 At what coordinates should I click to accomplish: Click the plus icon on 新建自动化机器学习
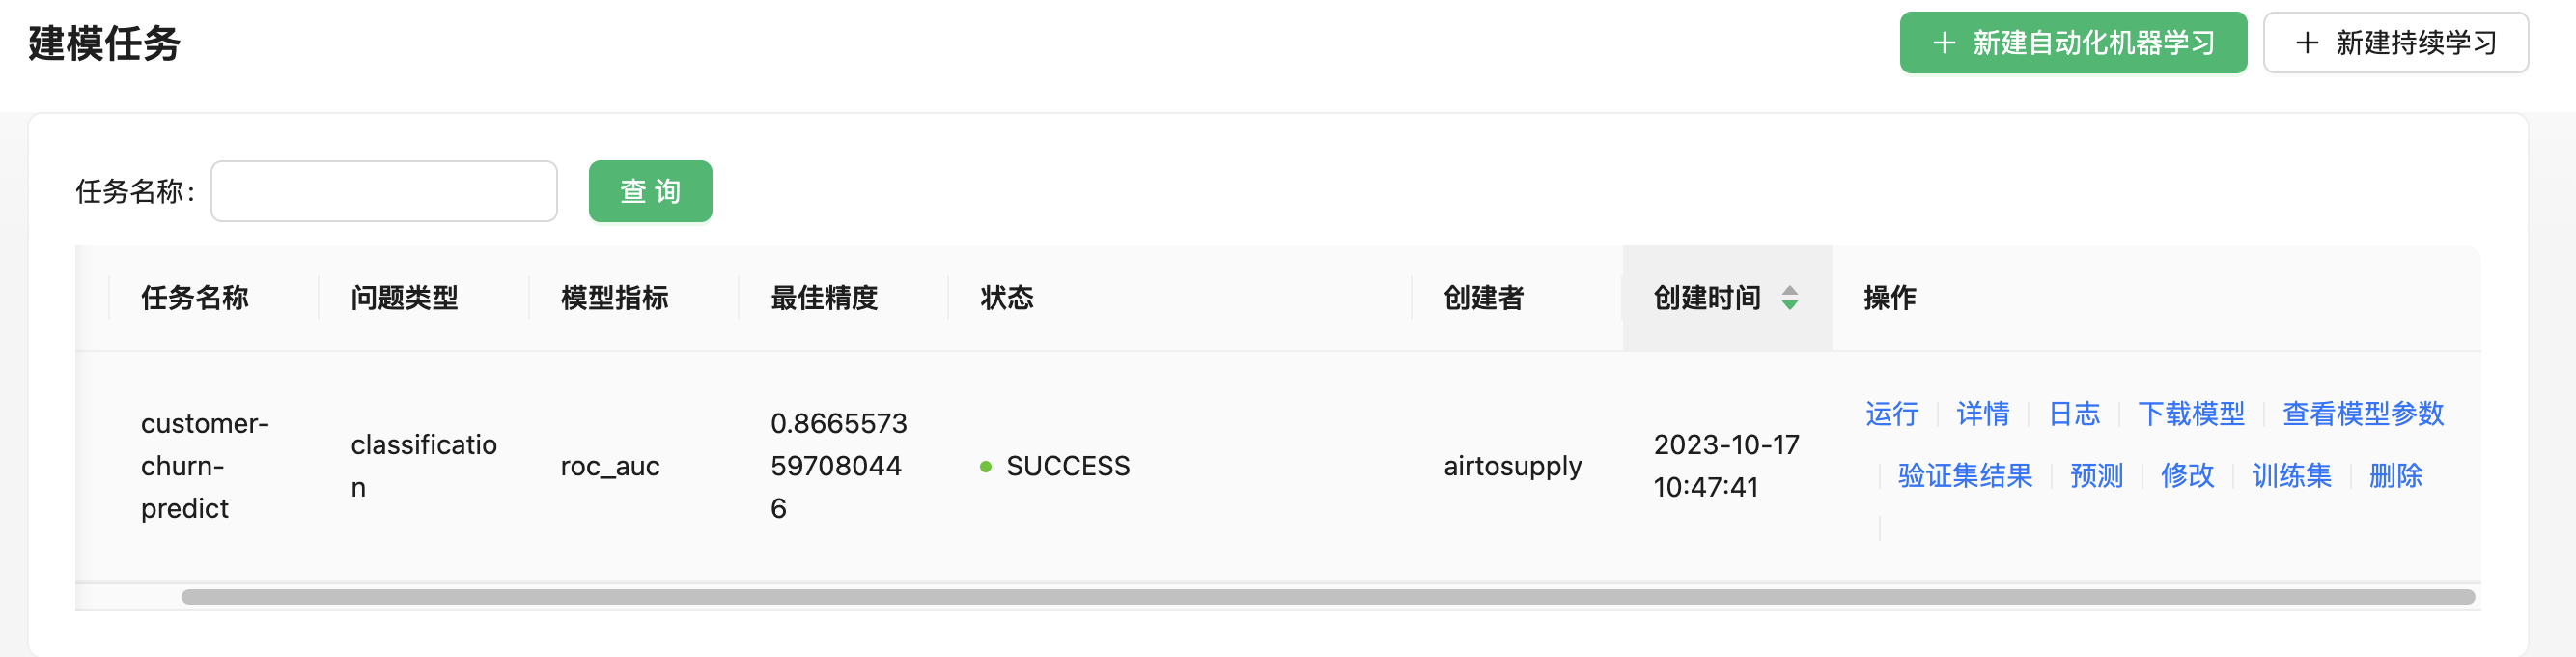pyautogui.click(x=1943, y=43)
